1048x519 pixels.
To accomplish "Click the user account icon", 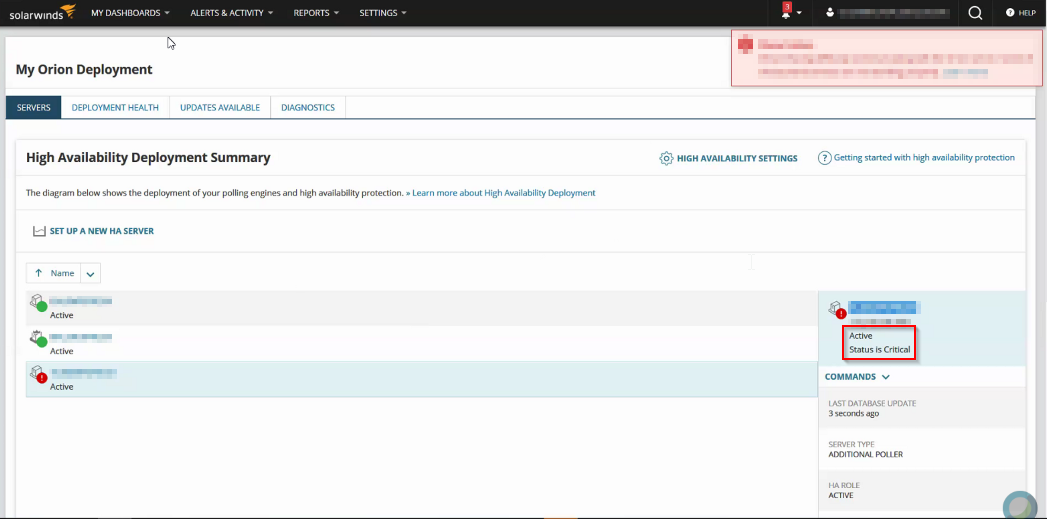I will pos(830,13).
